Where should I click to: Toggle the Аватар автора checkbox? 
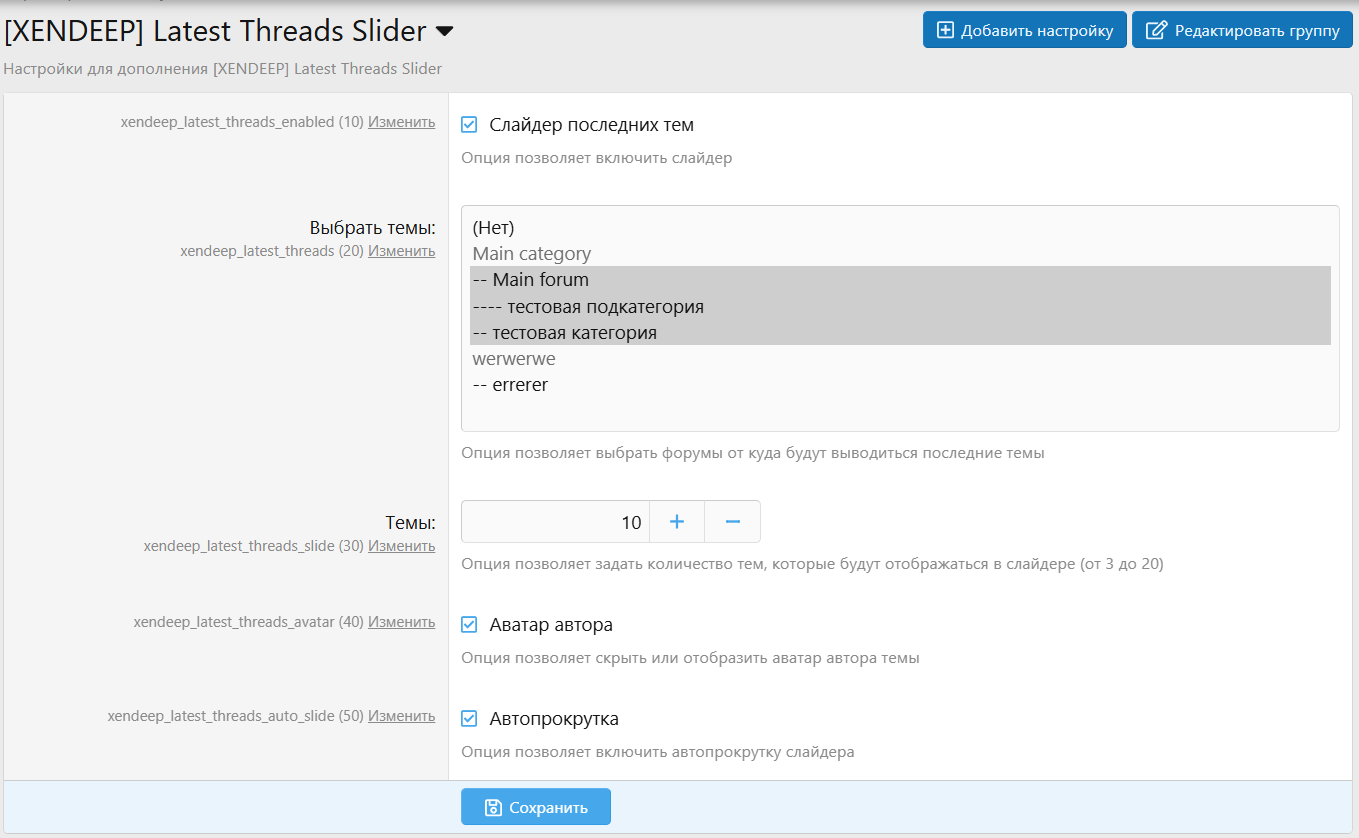469,625
